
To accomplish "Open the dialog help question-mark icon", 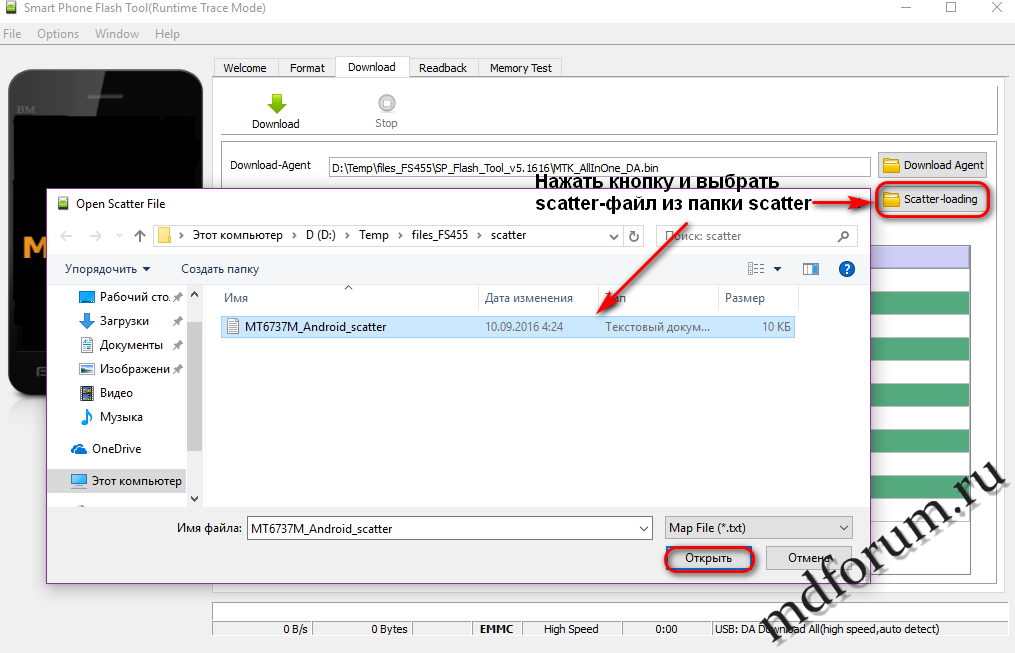I will coord(846,269).
